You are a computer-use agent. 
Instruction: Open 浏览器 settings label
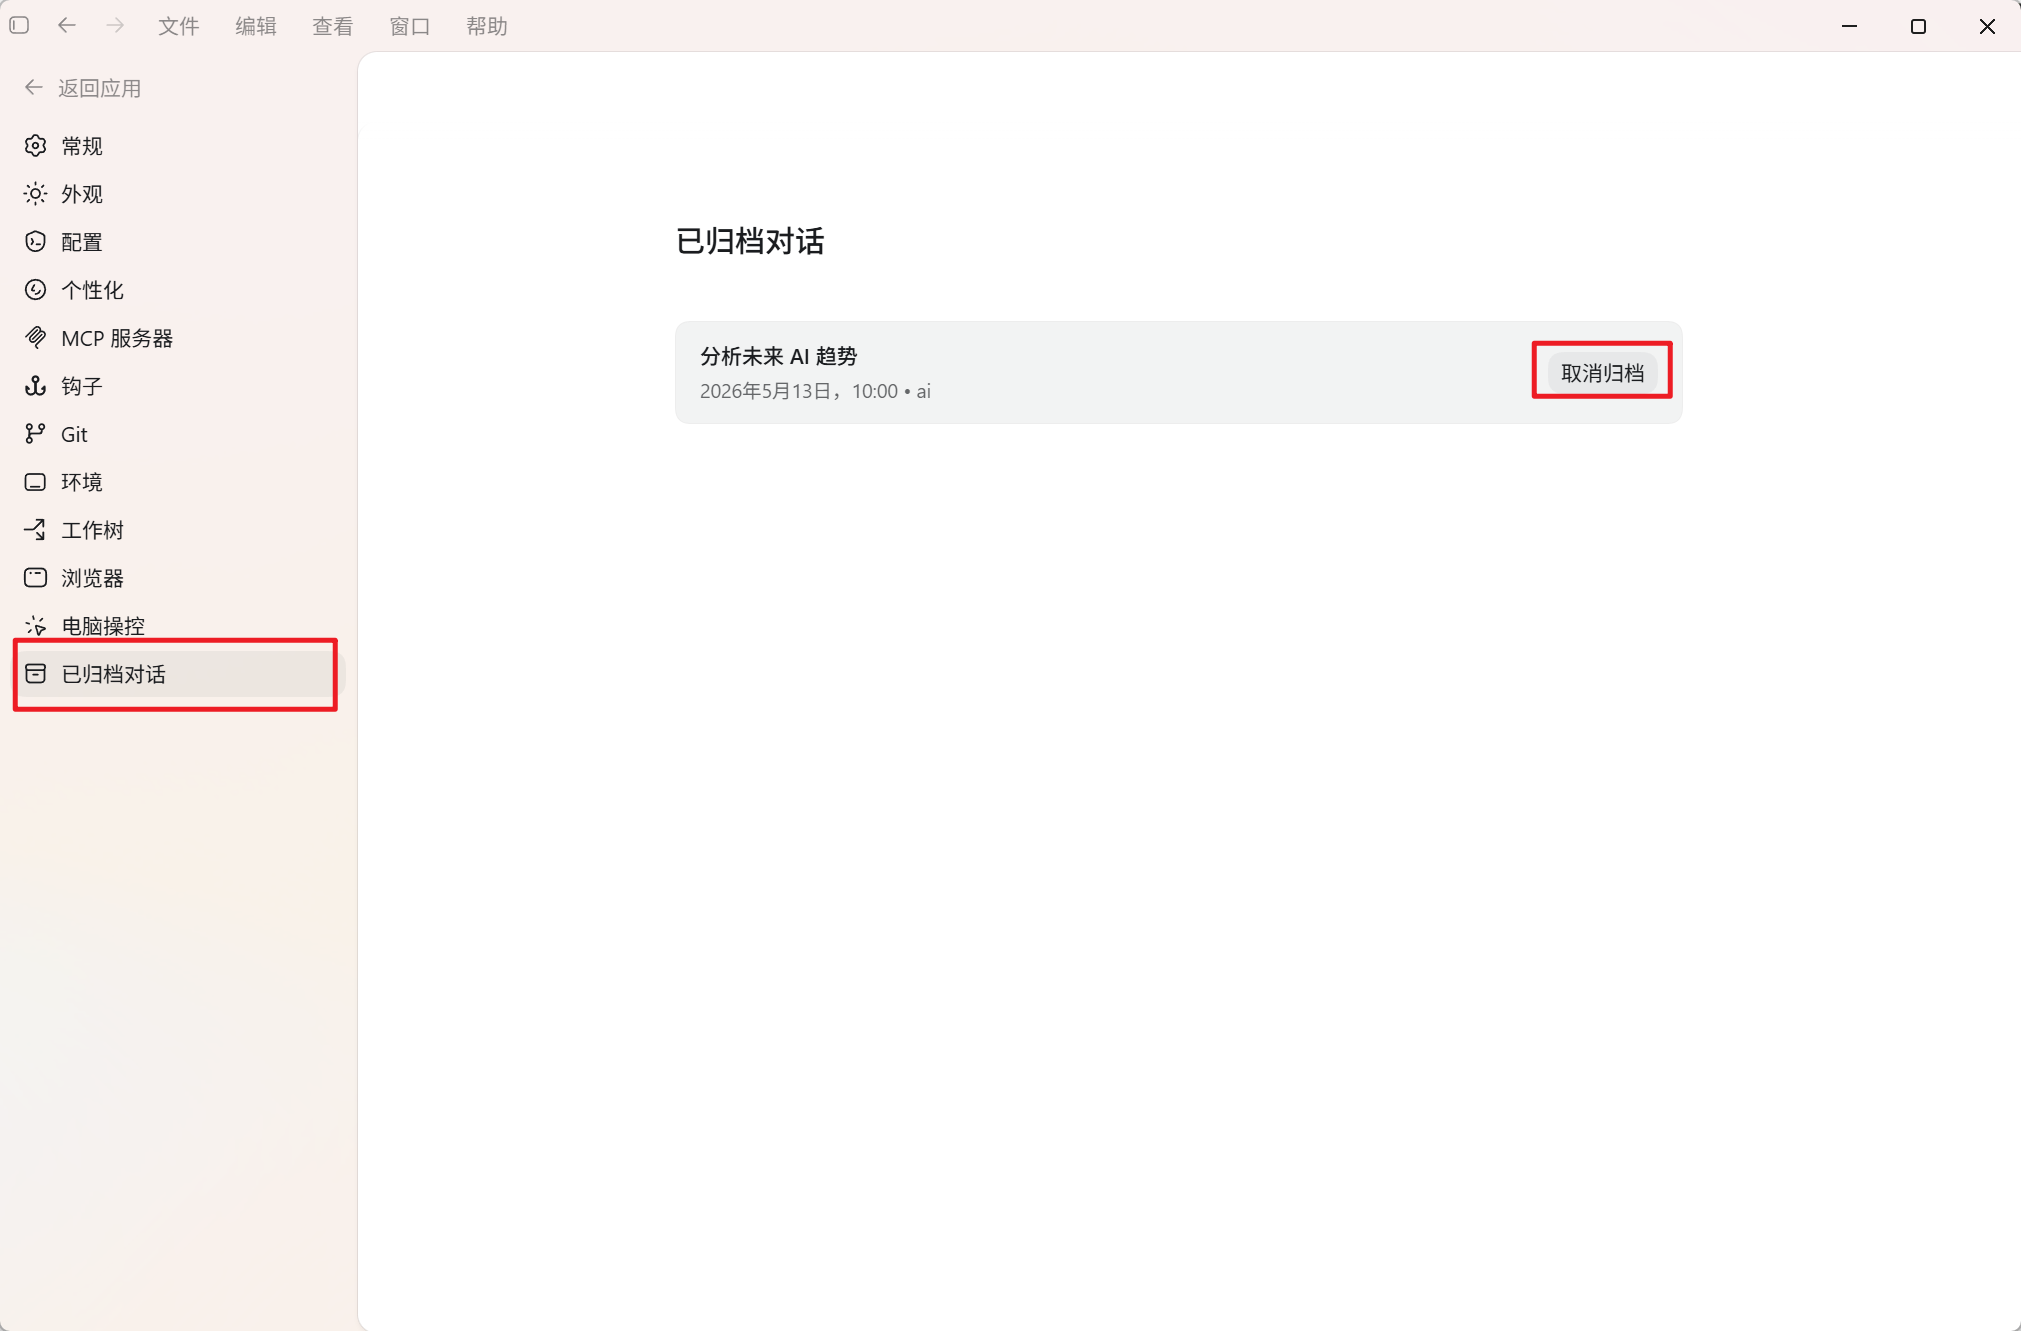pos(93,578)
